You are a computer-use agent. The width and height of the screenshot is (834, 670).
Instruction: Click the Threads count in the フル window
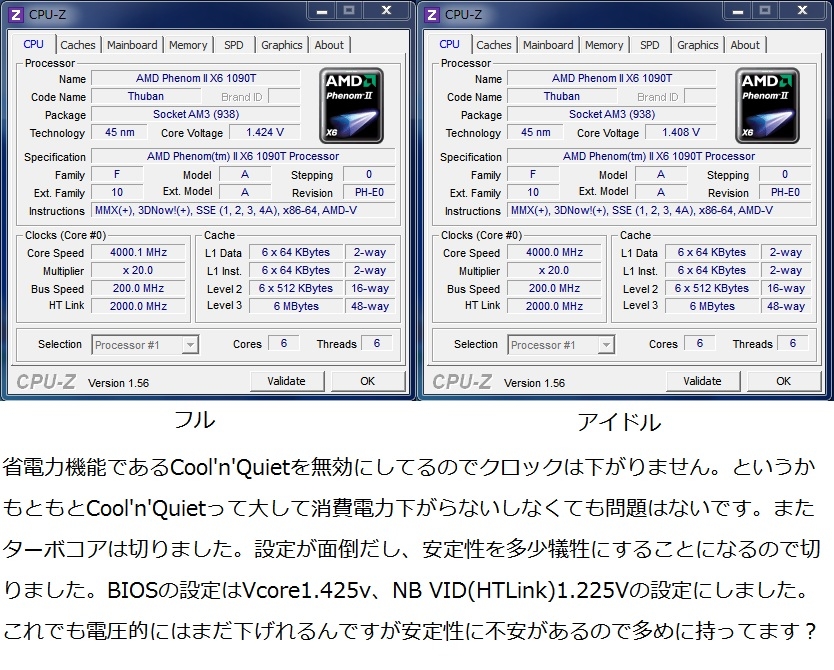[x=377, y=344]
